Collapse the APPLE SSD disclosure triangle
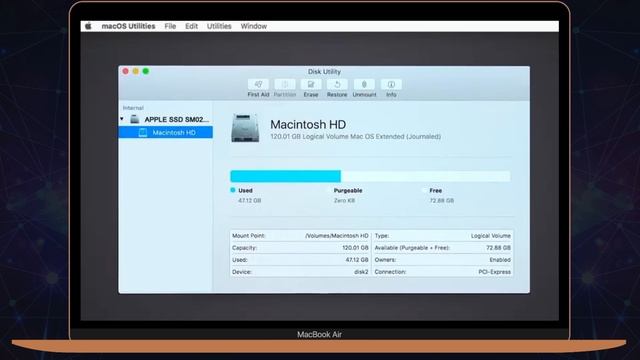 point(122,119)
